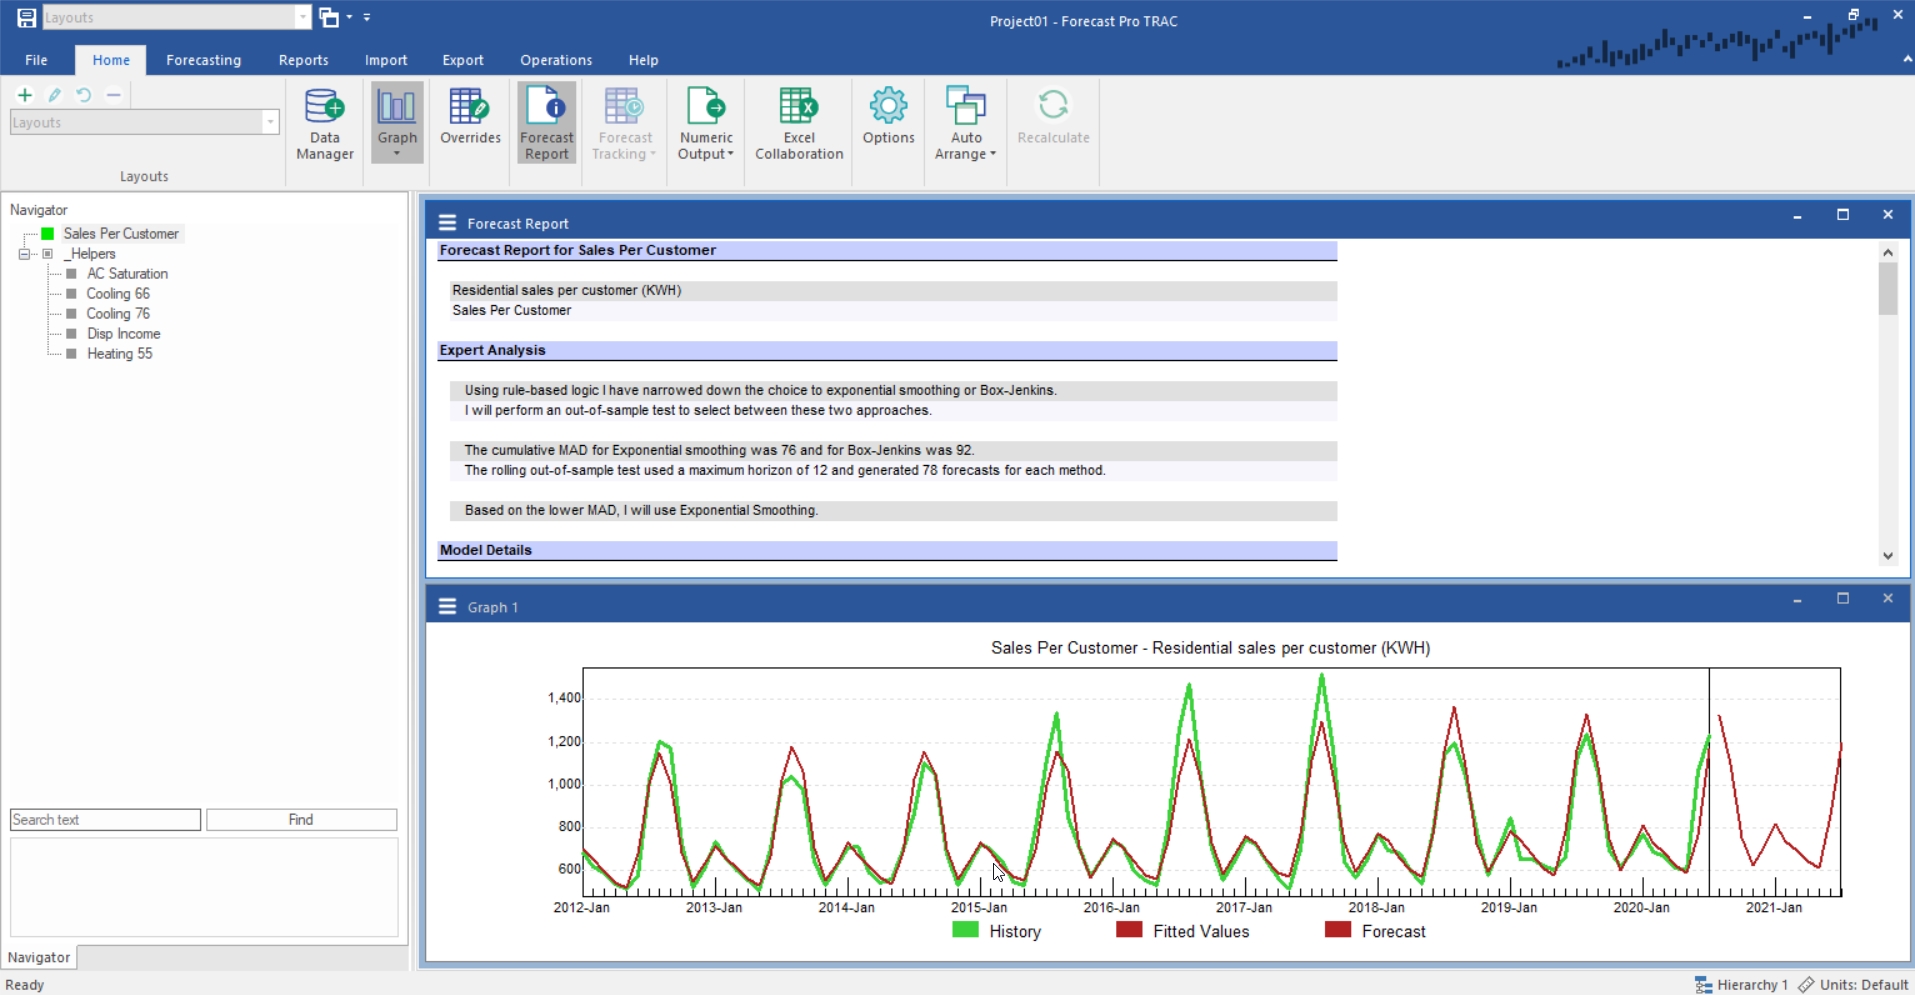
Task: Click the Forecast red legend swatch
Action: [x=1338, y=930]
